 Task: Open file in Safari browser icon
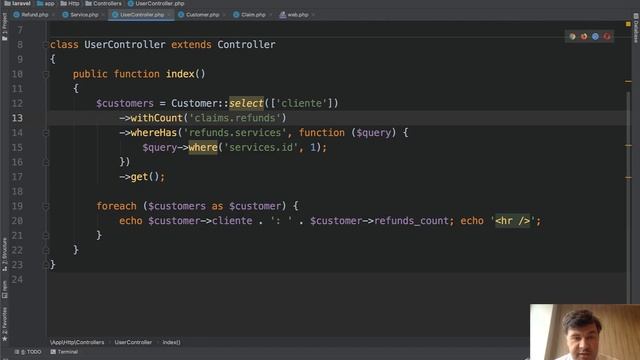point(596,36)
